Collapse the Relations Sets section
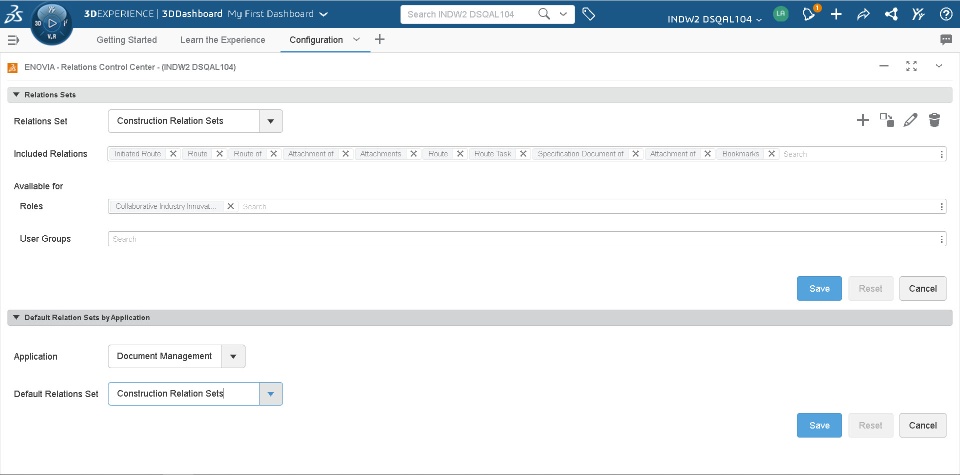 16,95
